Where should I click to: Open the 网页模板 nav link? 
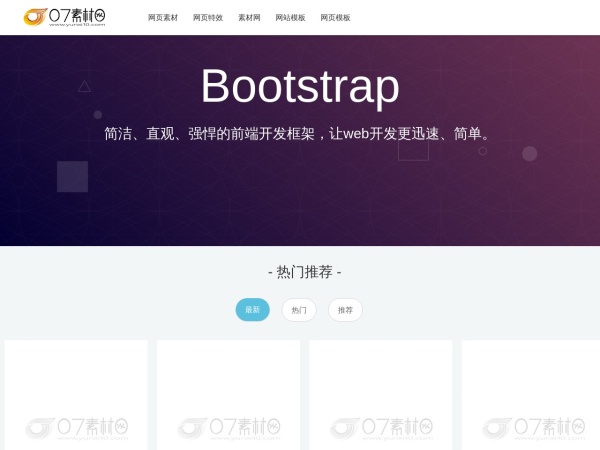click(335, 18)
